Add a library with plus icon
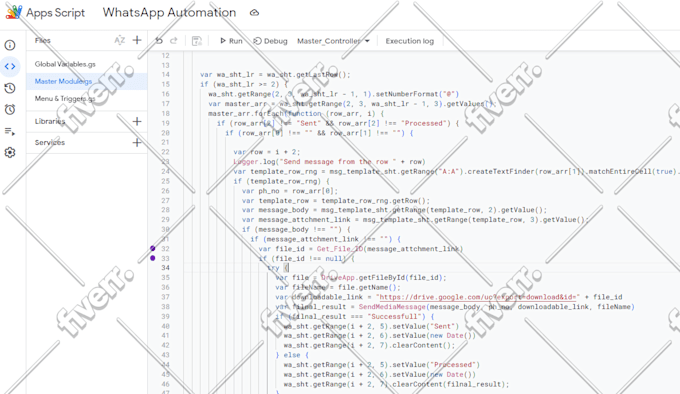Viewport: 680px width, 394px height. point(137,121)
